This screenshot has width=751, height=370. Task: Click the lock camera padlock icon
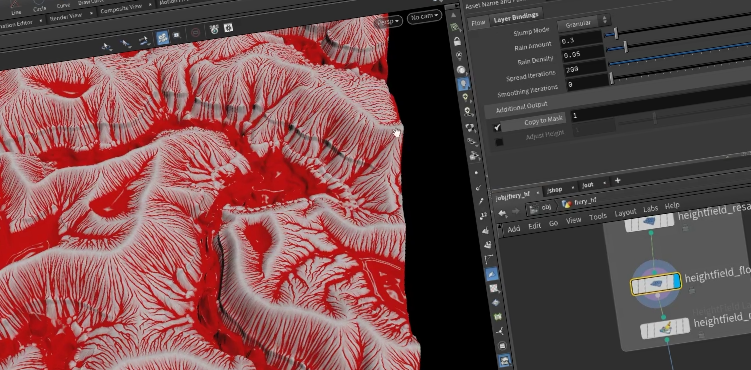click(457, 41)
